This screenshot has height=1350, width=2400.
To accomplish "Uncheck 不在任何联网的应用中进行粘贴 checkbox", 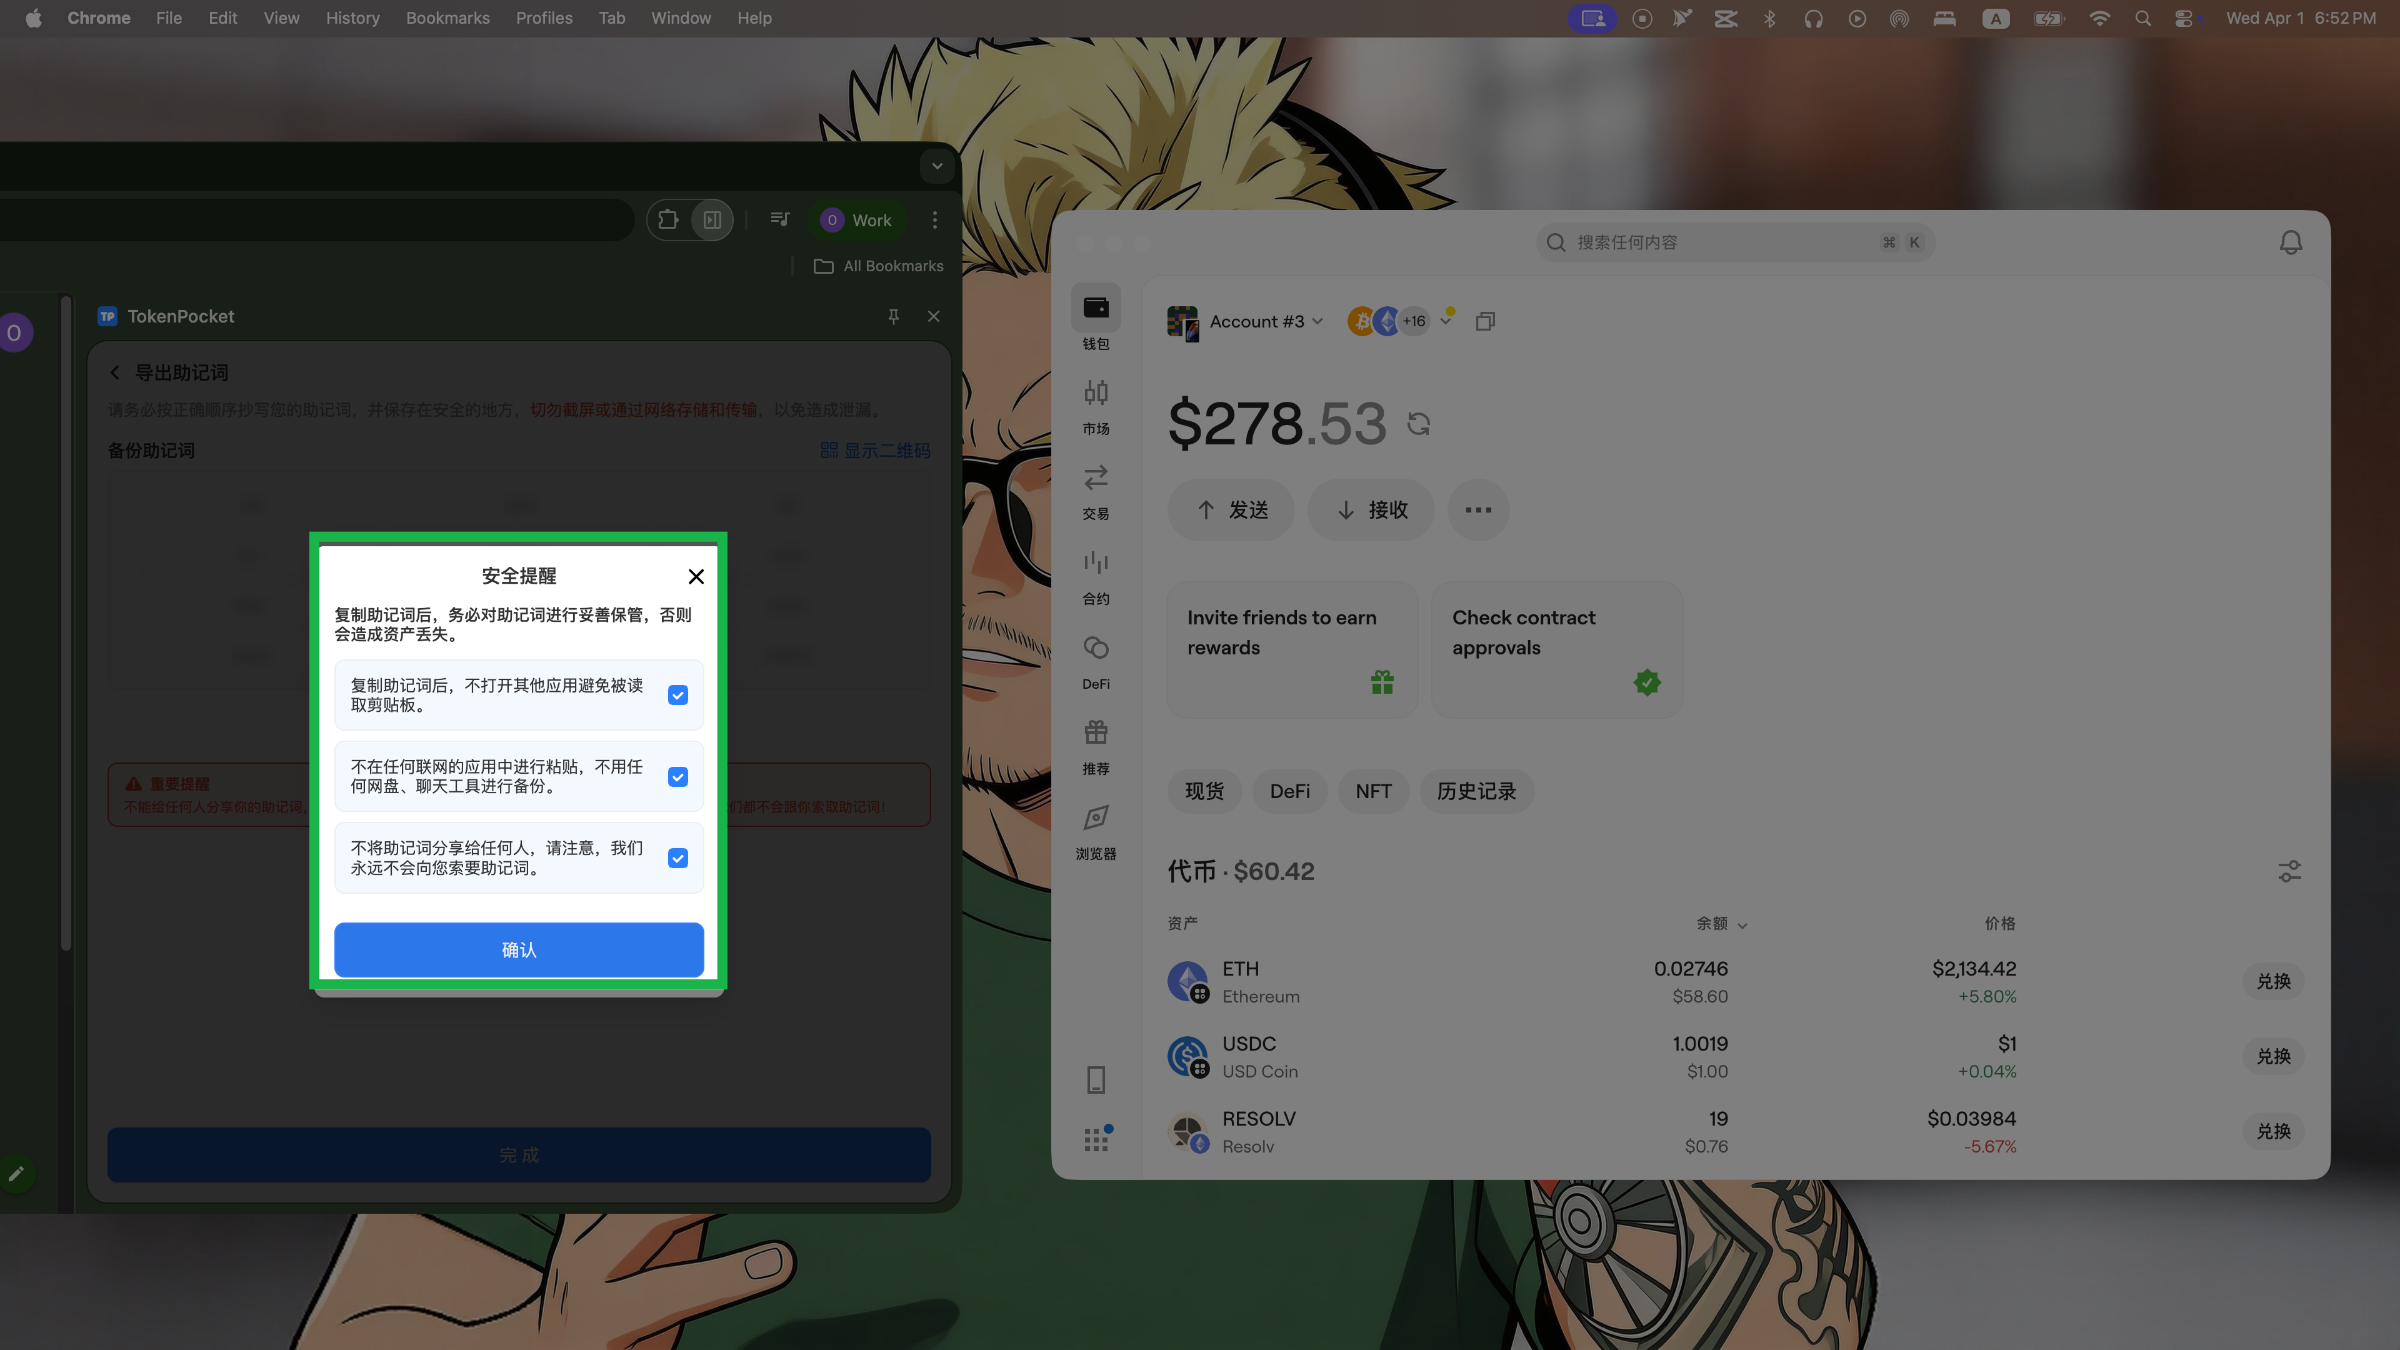I will 678,777.
